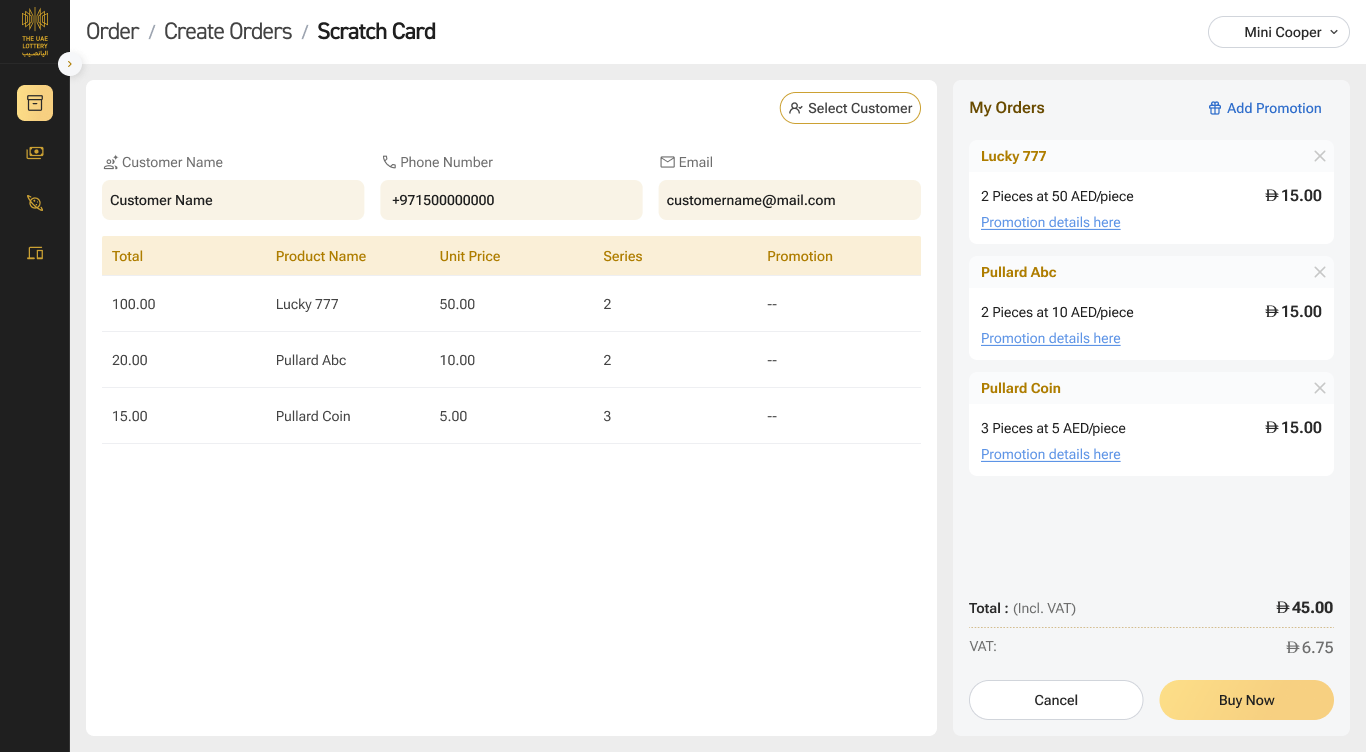Select the Pullard Coin table row name
Screen dimensions: 1366x752
click(313, 416)
